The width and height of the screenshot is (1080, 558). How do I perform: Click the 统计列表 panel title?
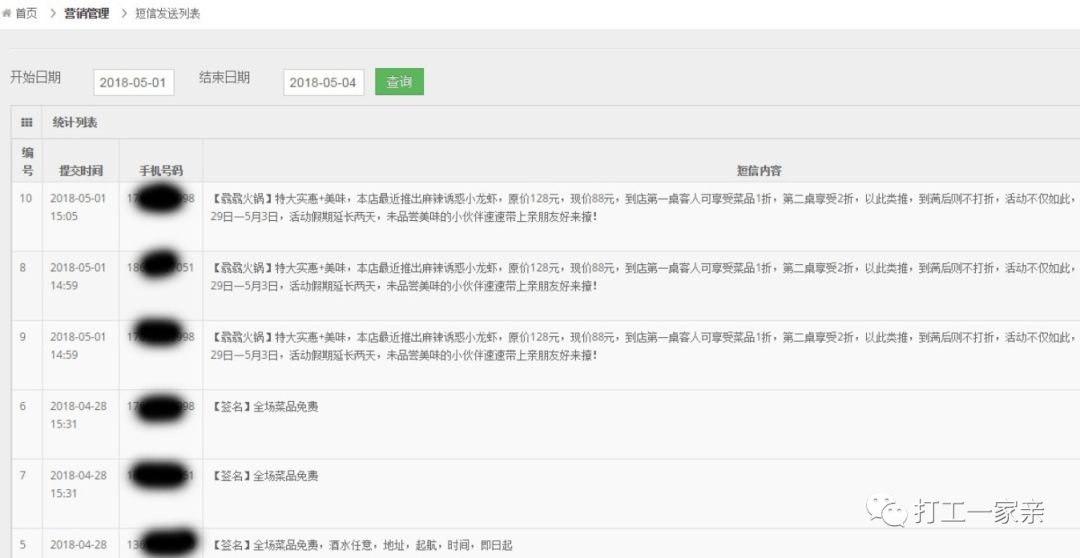coord(75,122)
